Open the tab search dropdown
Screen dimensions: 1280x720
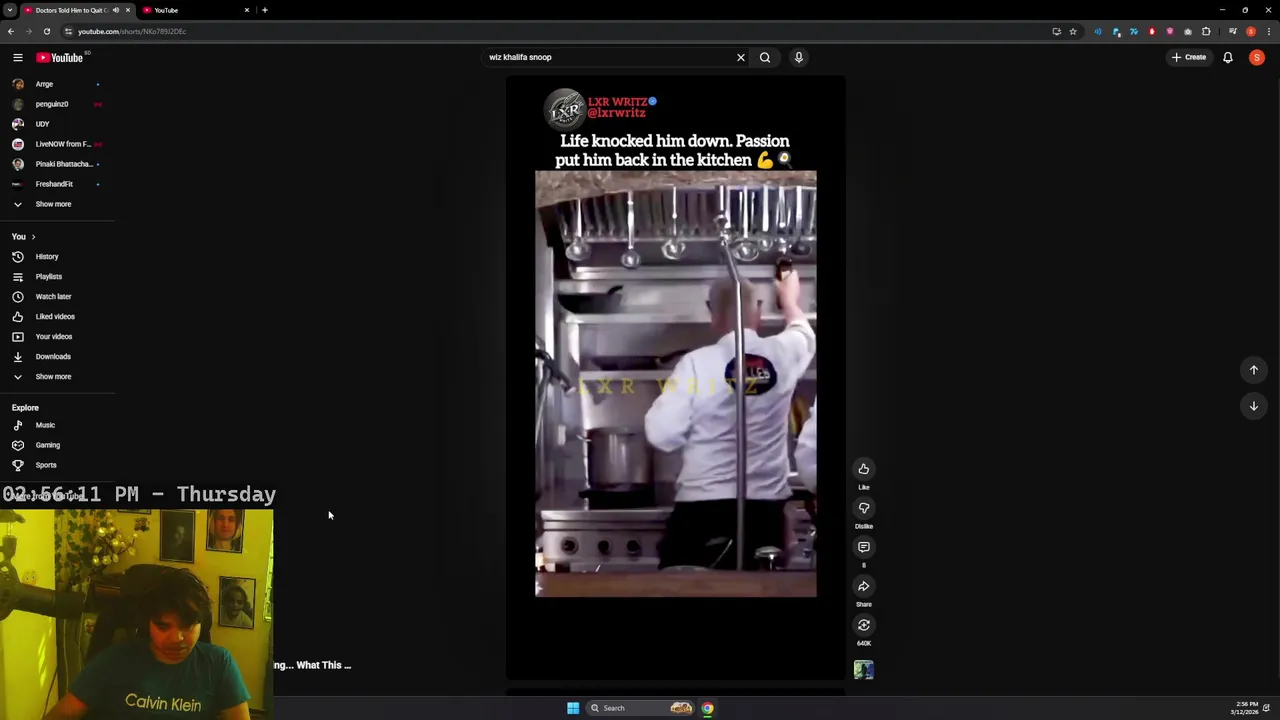pyautogui.click(x=10, y=10)
